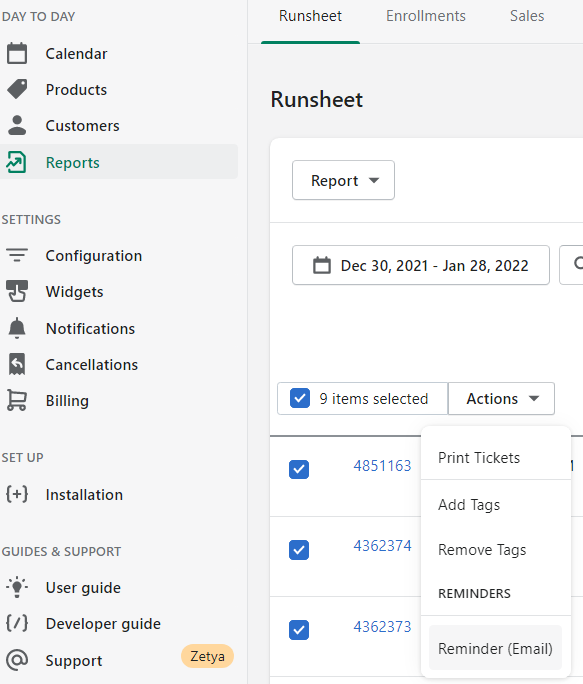This screenshot has width=583, height=684.
Task: Open the Calendar icon in sidebar
Action: [17, 54]
